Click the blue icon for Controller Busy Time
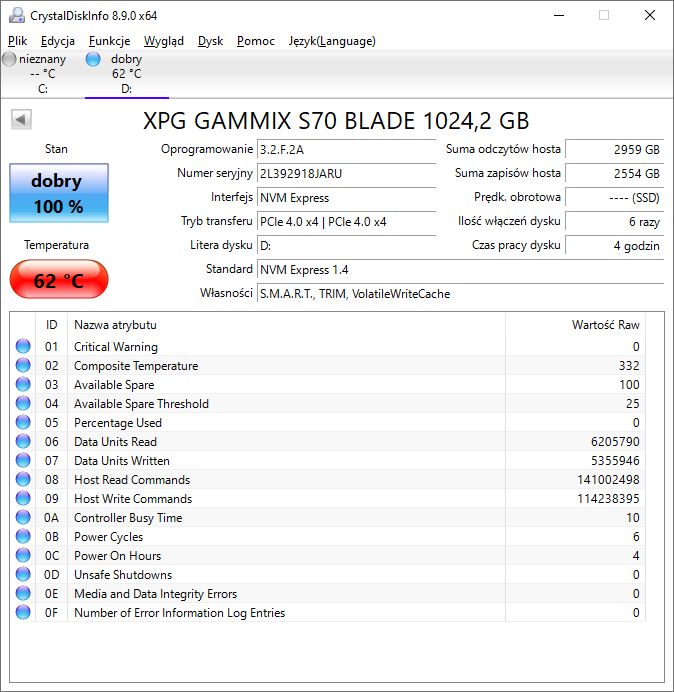Screen dimensions: 674x692 click(23, 517)
